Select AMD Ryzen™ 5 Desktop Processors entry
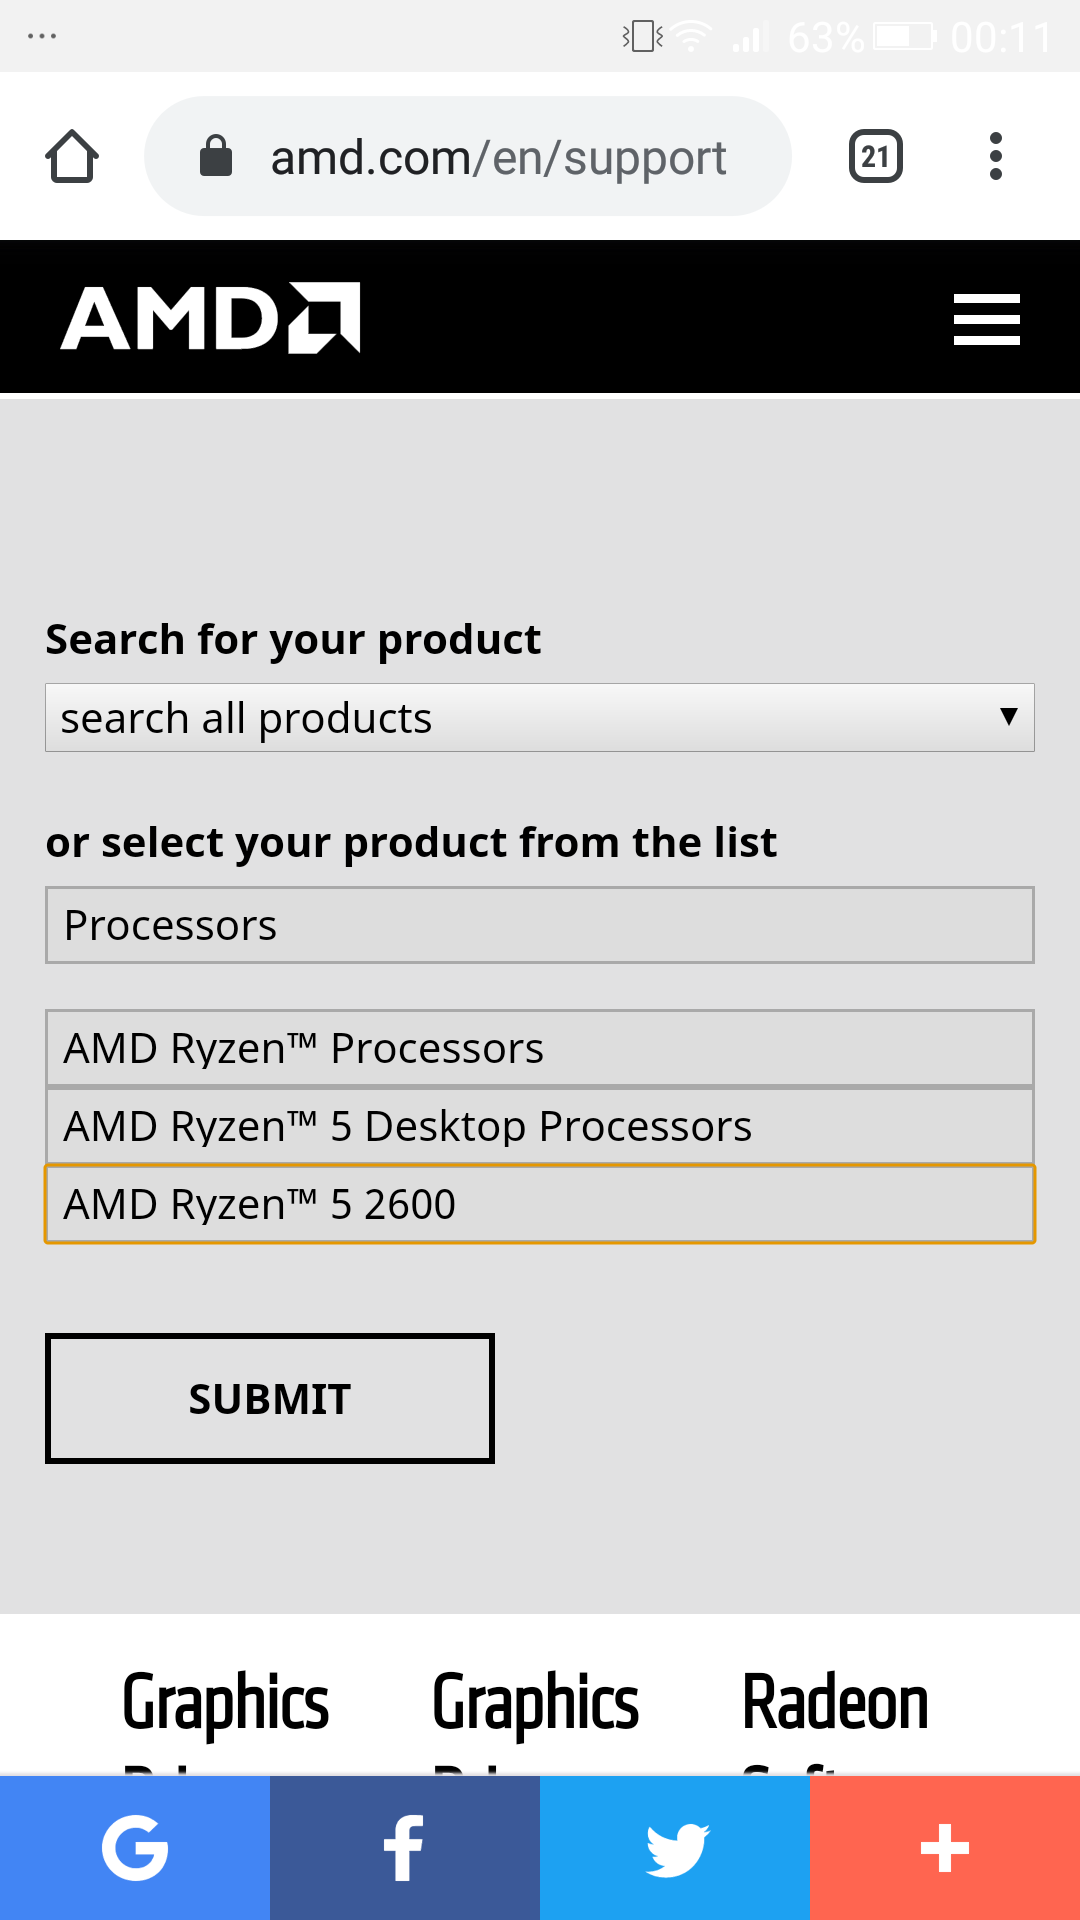Image resolution: width=1080 pixels, height=1920 pixels. tap(540, 1126)
